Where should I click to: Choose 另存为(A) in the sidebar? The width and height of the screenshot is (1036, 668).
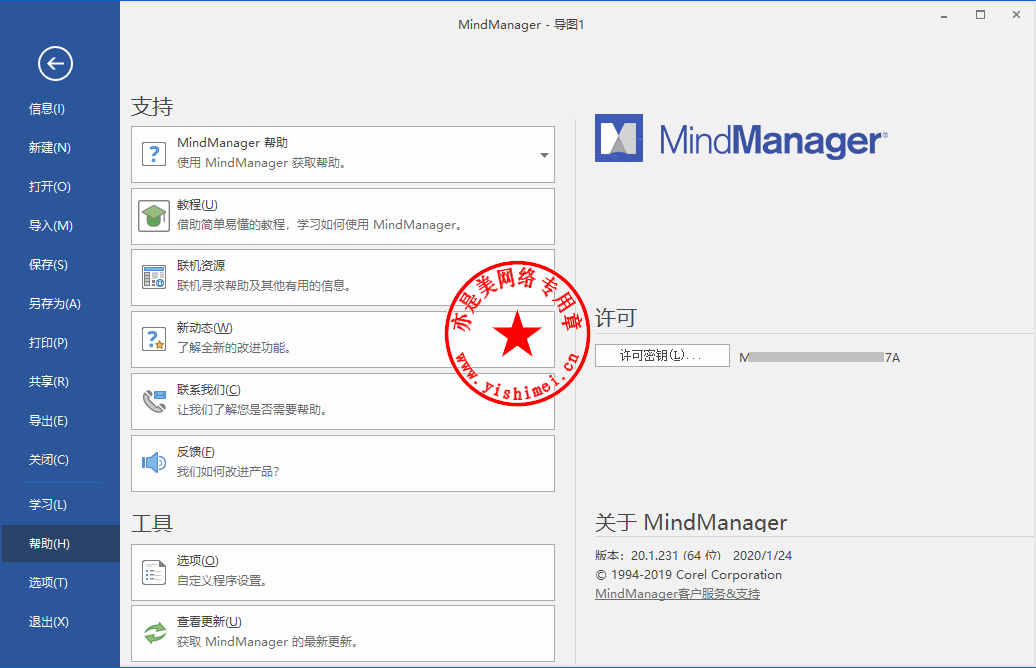(x=55, y=304)
